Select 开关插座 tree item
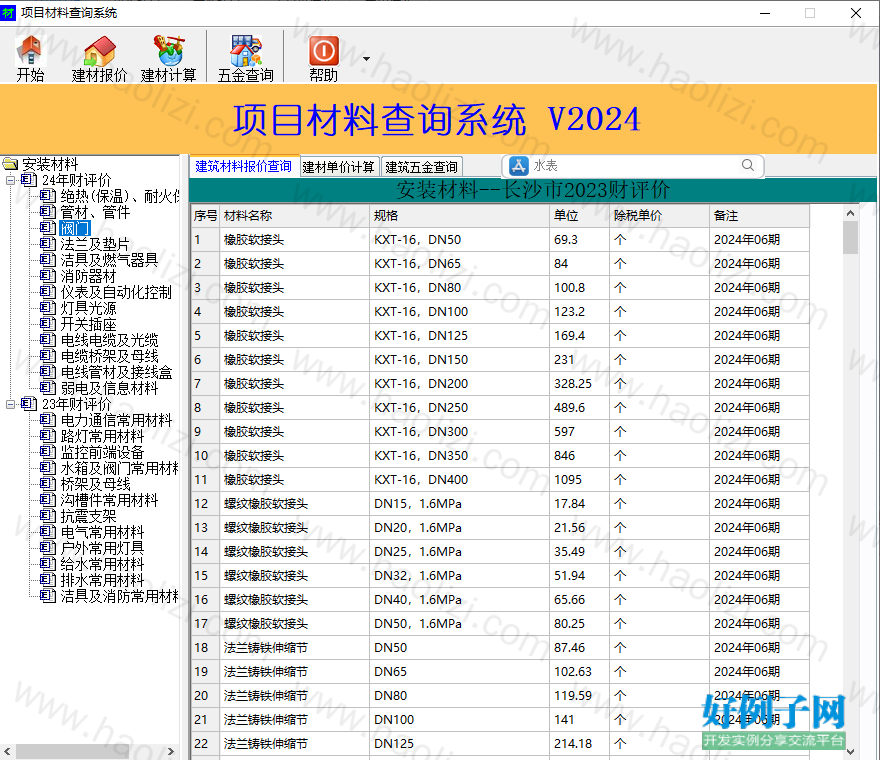This screenshot has height=760, width=880. [88, 324]
